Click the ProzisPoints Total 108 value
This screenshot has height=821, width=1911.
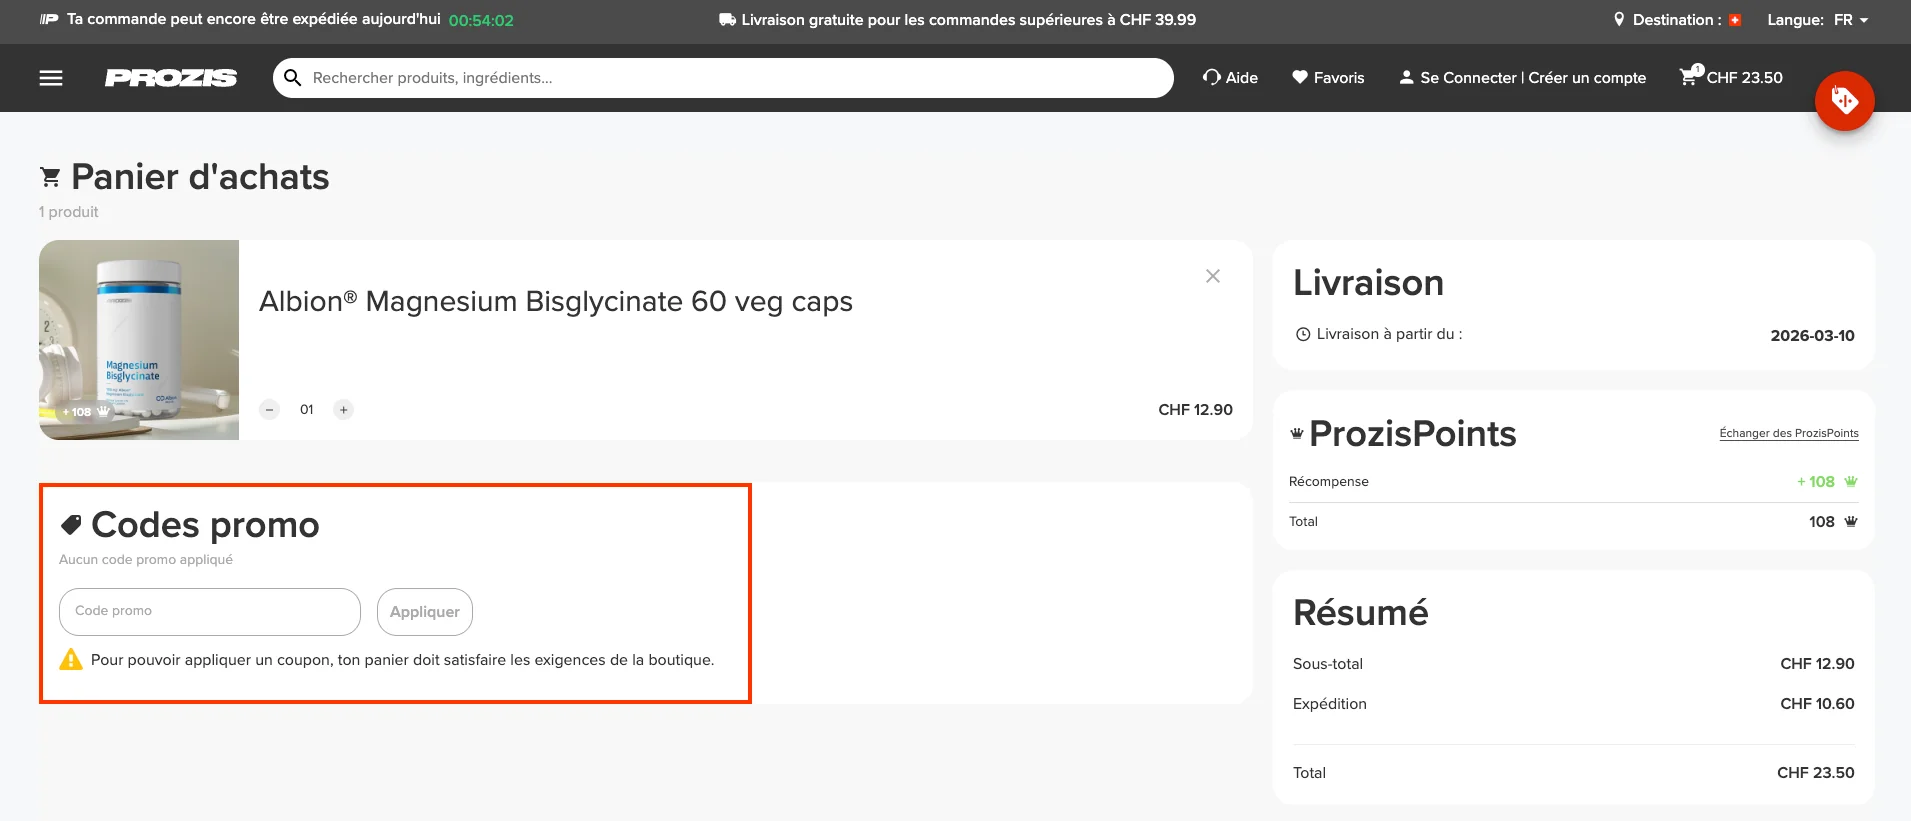click(1832, 522)
